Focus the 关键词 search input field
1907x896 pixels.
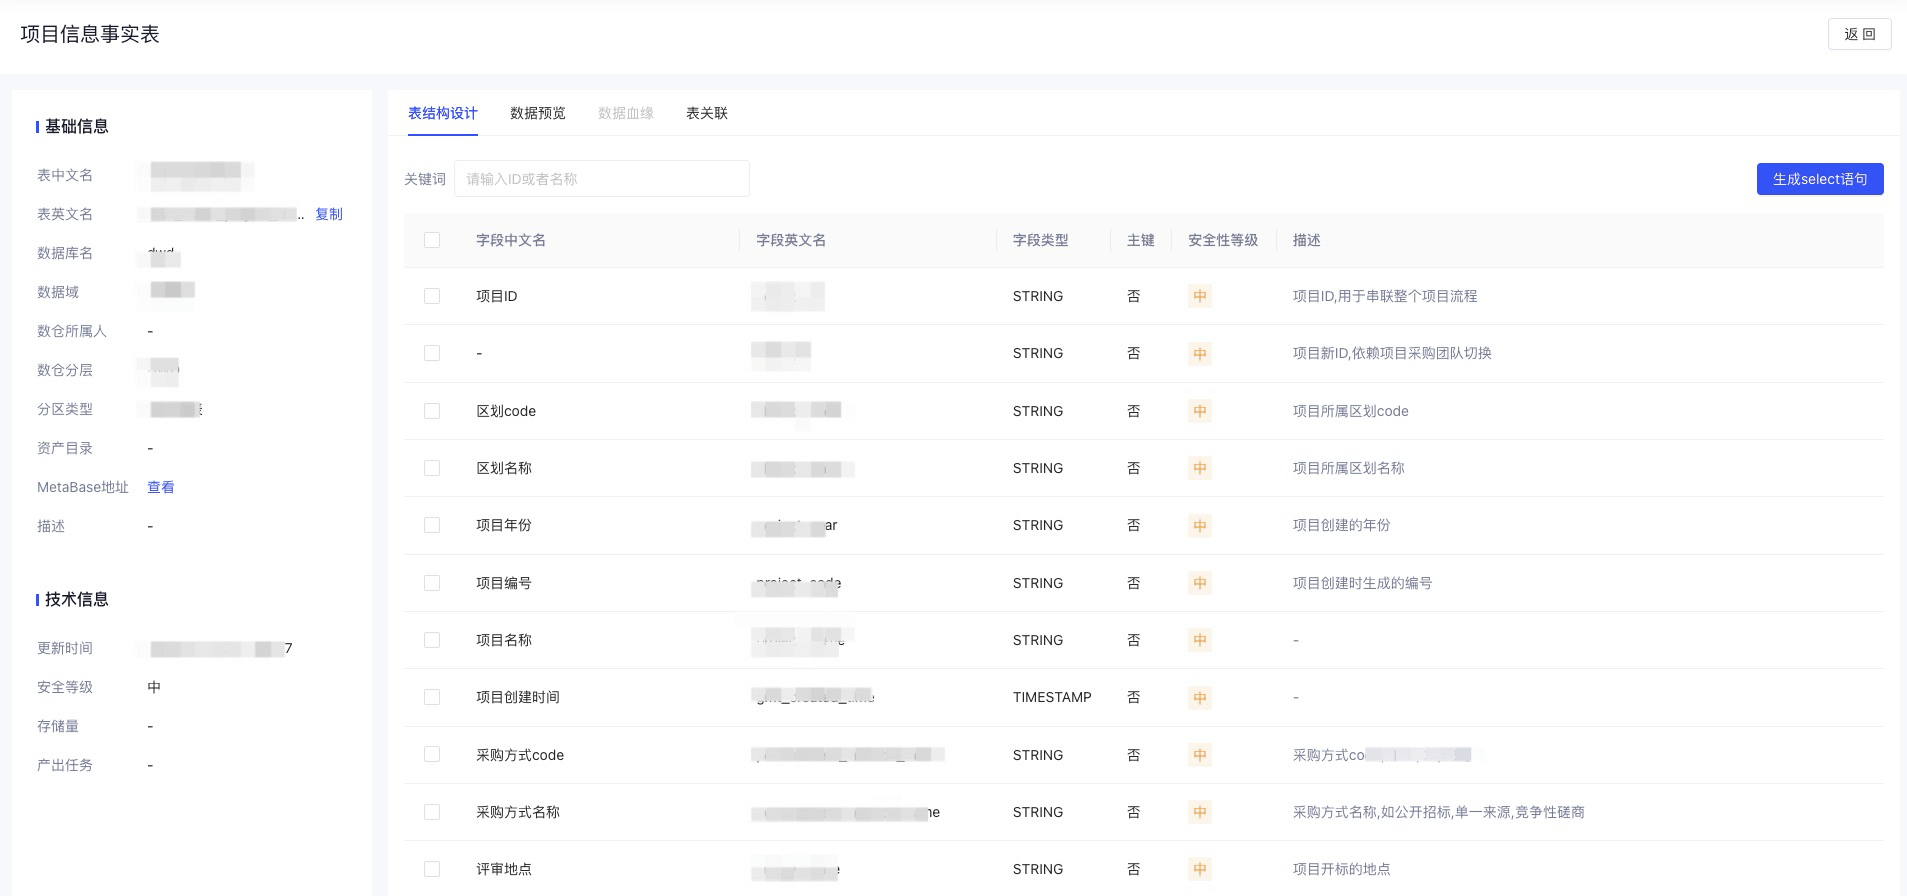602,179
